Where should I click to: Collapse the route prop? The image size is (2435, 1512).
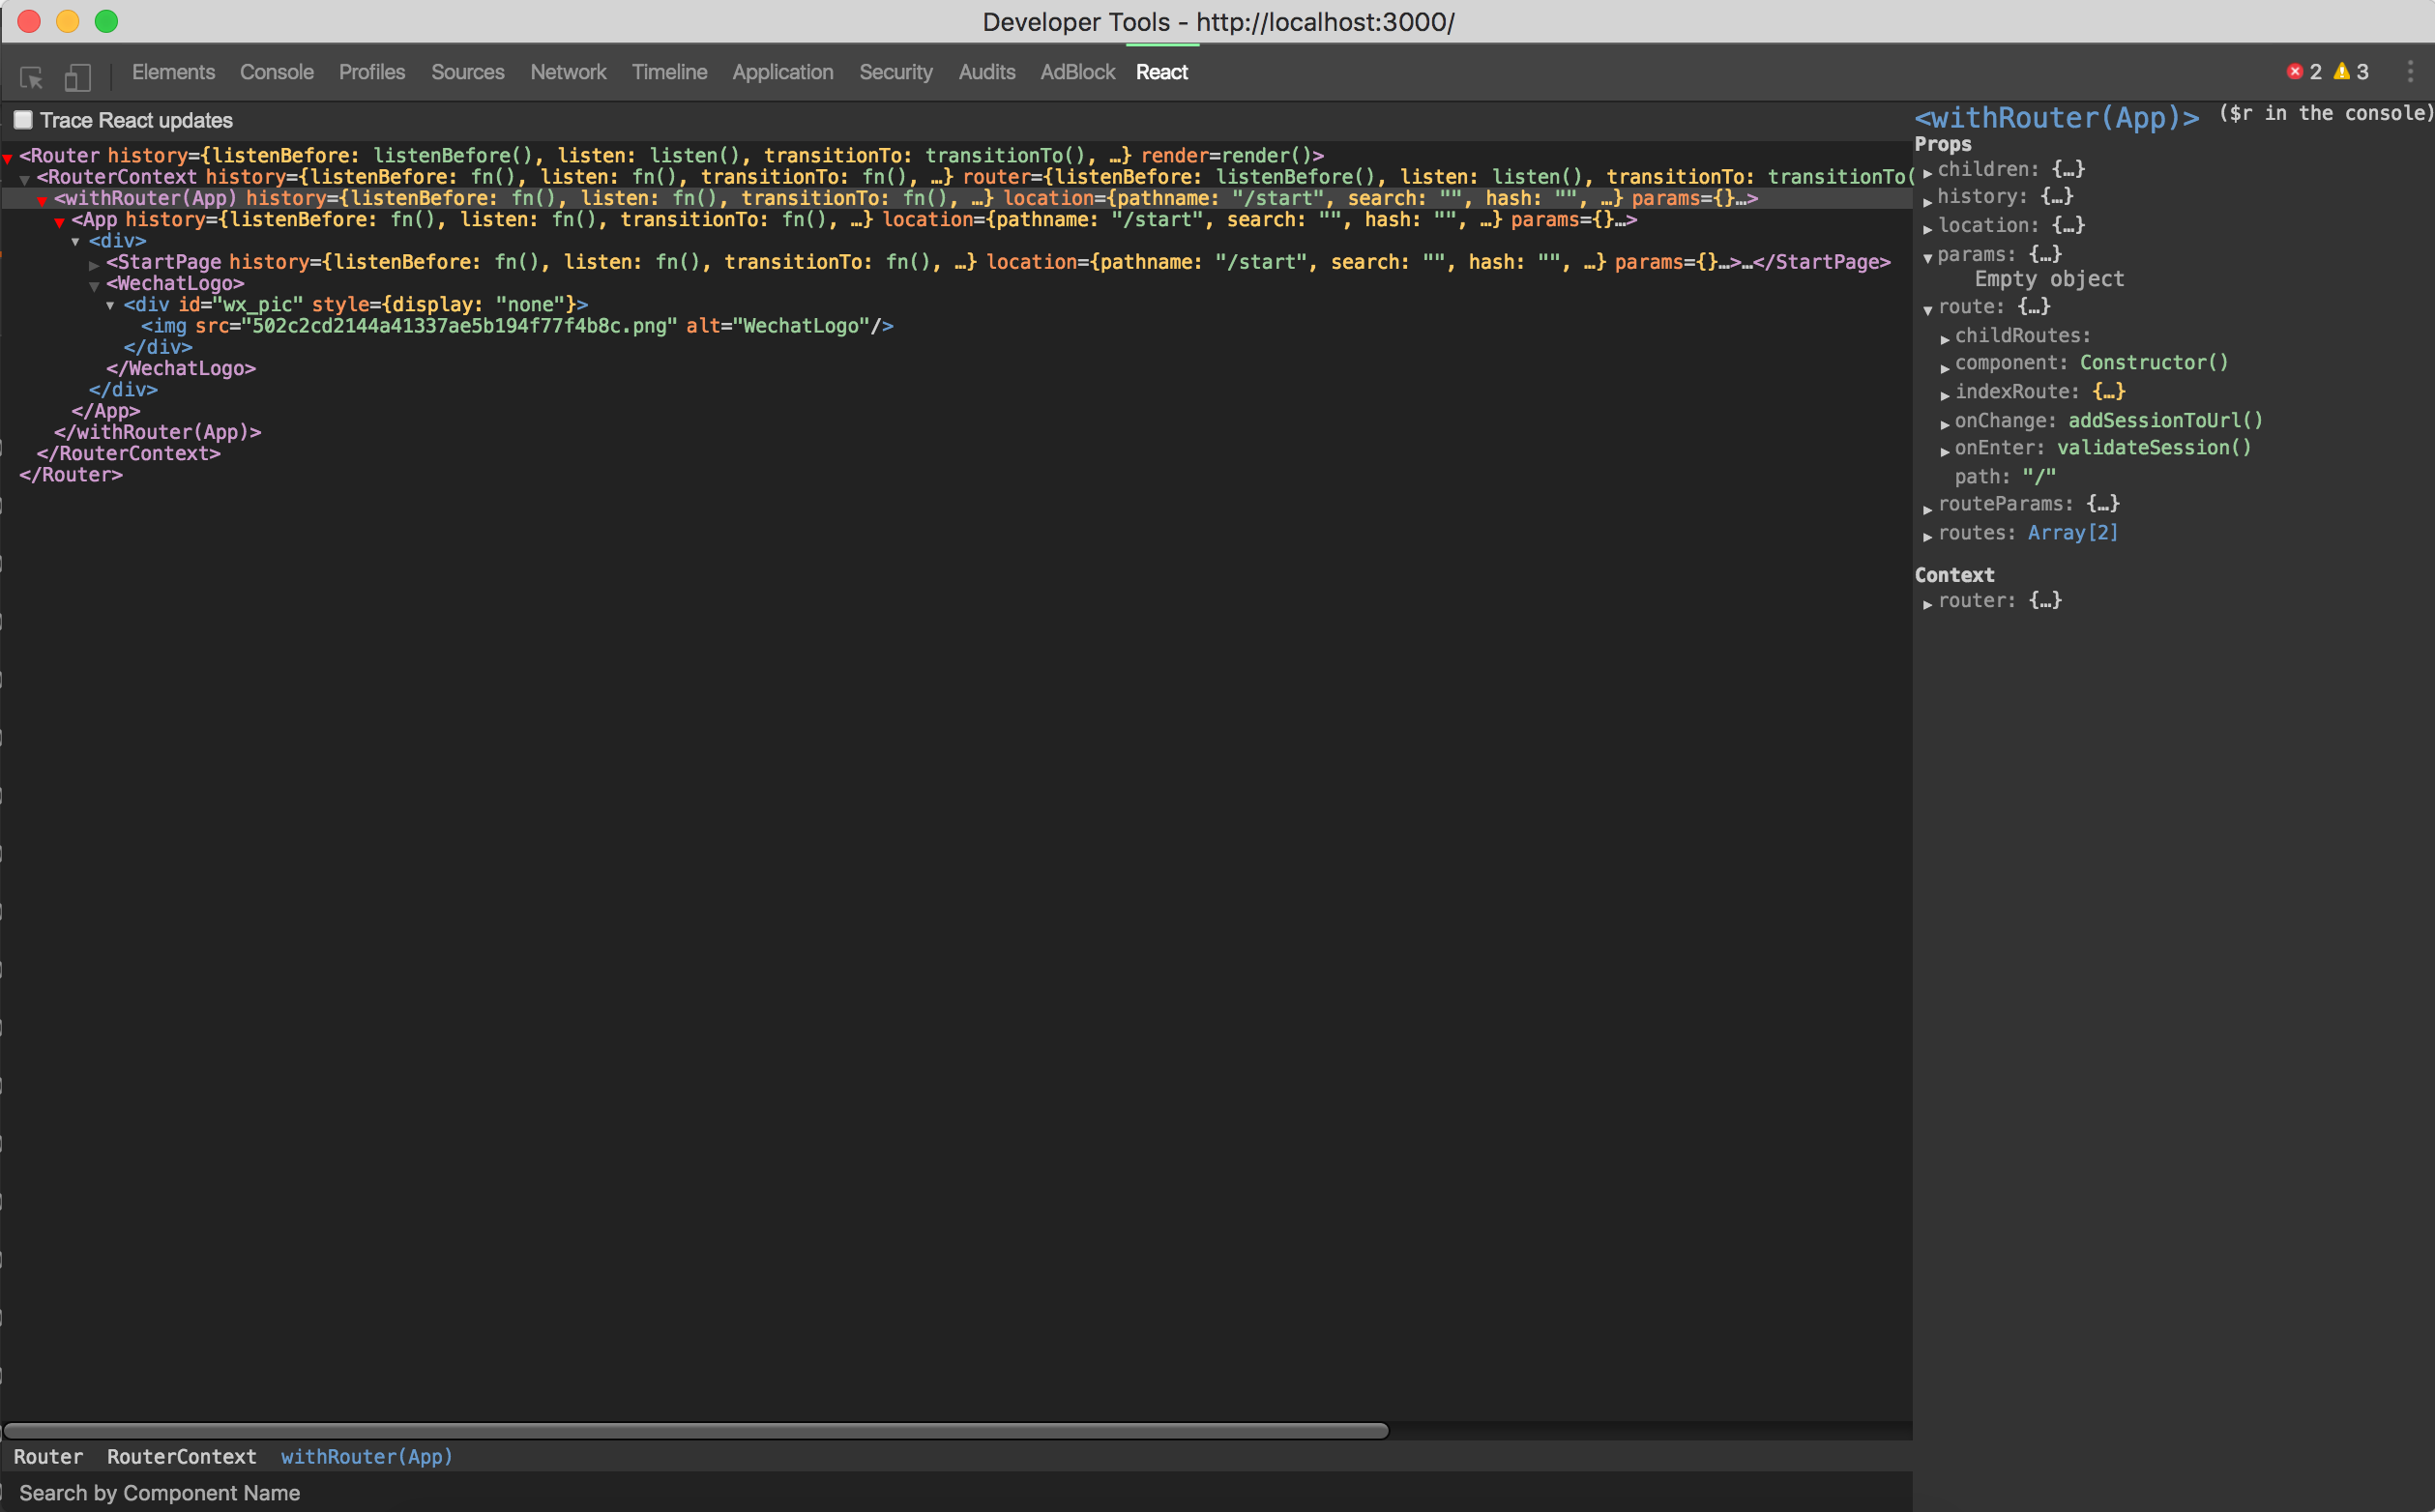tap(1927, 310)
